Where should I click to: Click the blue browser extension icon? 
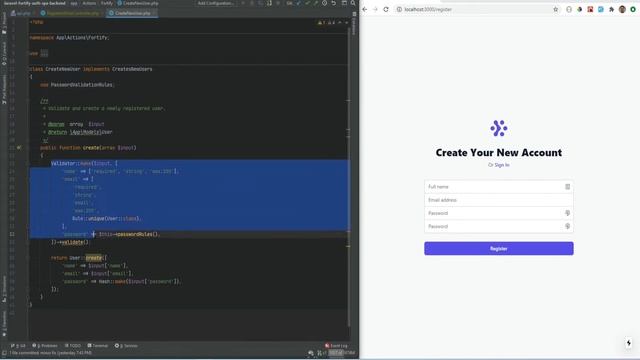[601, 9]
